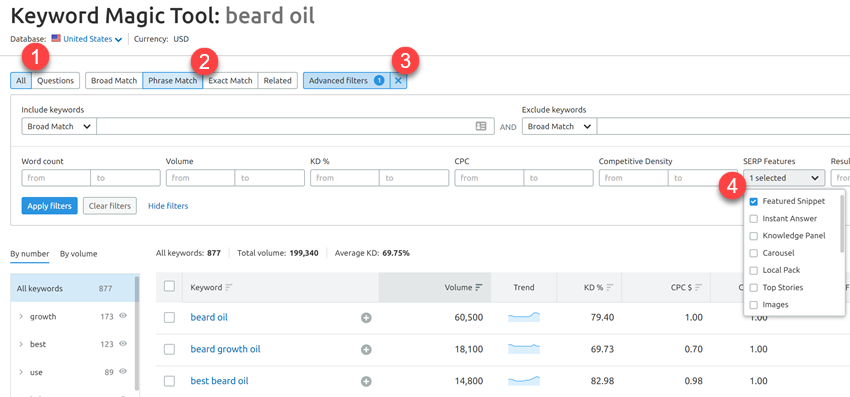Check the select-all keywords checkbox
The image size is (850, 397).
(x=169, y=286)
